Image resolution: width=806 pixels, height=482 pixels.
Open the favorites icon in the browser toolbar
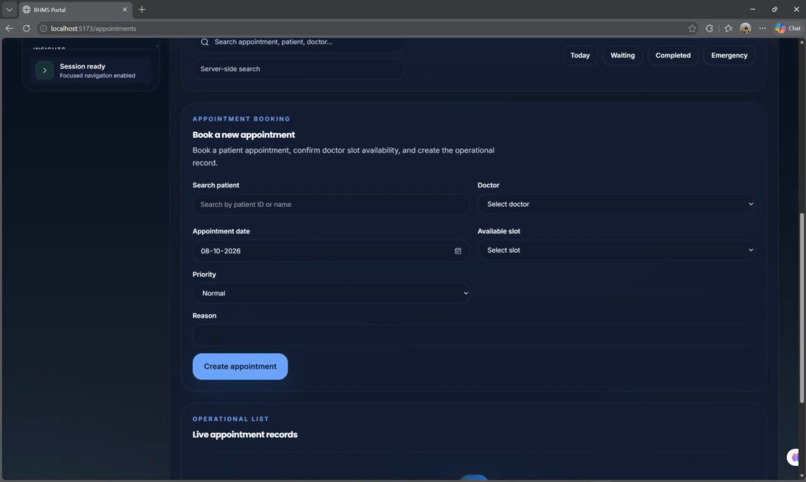[728, 28]
